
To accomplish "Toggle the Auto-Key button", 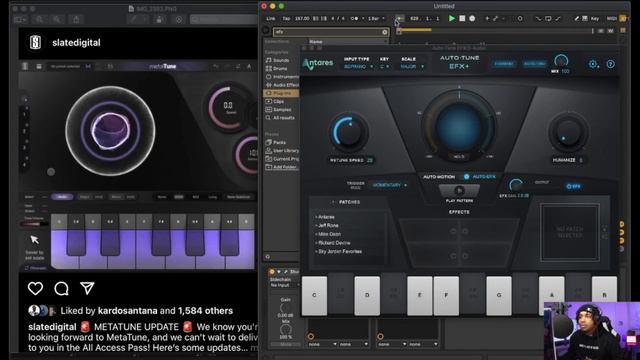I will point(534,64).
